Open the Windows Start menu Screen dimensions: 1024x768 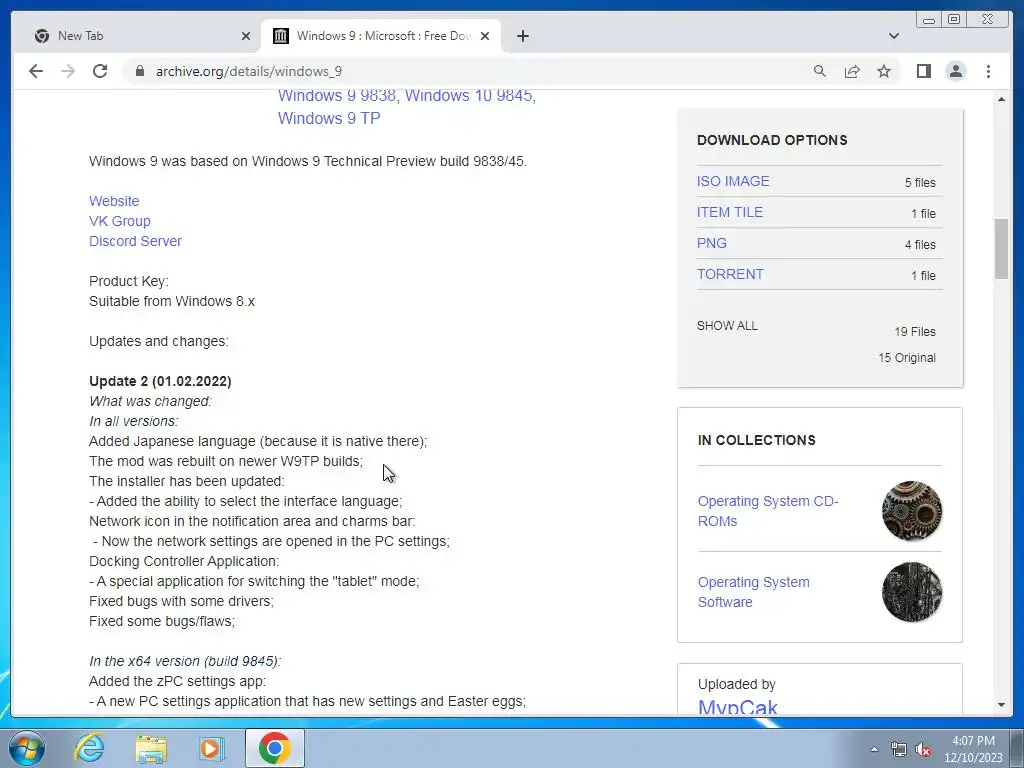25,748
